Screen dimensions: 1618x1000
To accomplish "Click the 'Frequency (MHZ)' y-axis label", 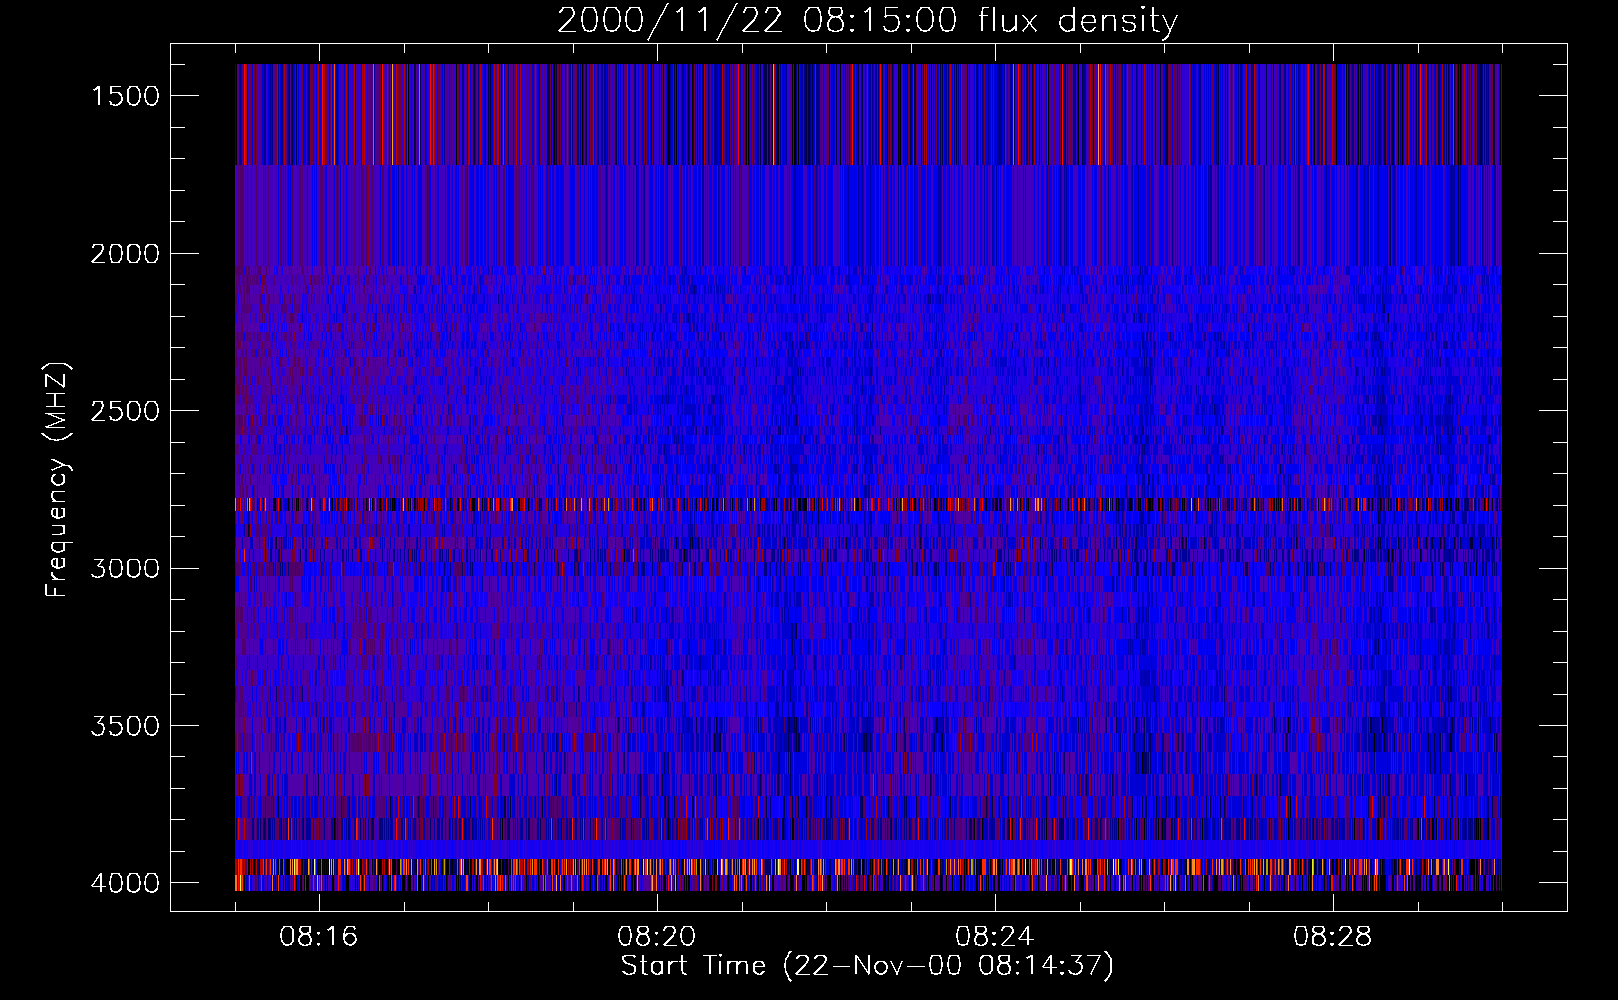I will click(x=57, y=479).
